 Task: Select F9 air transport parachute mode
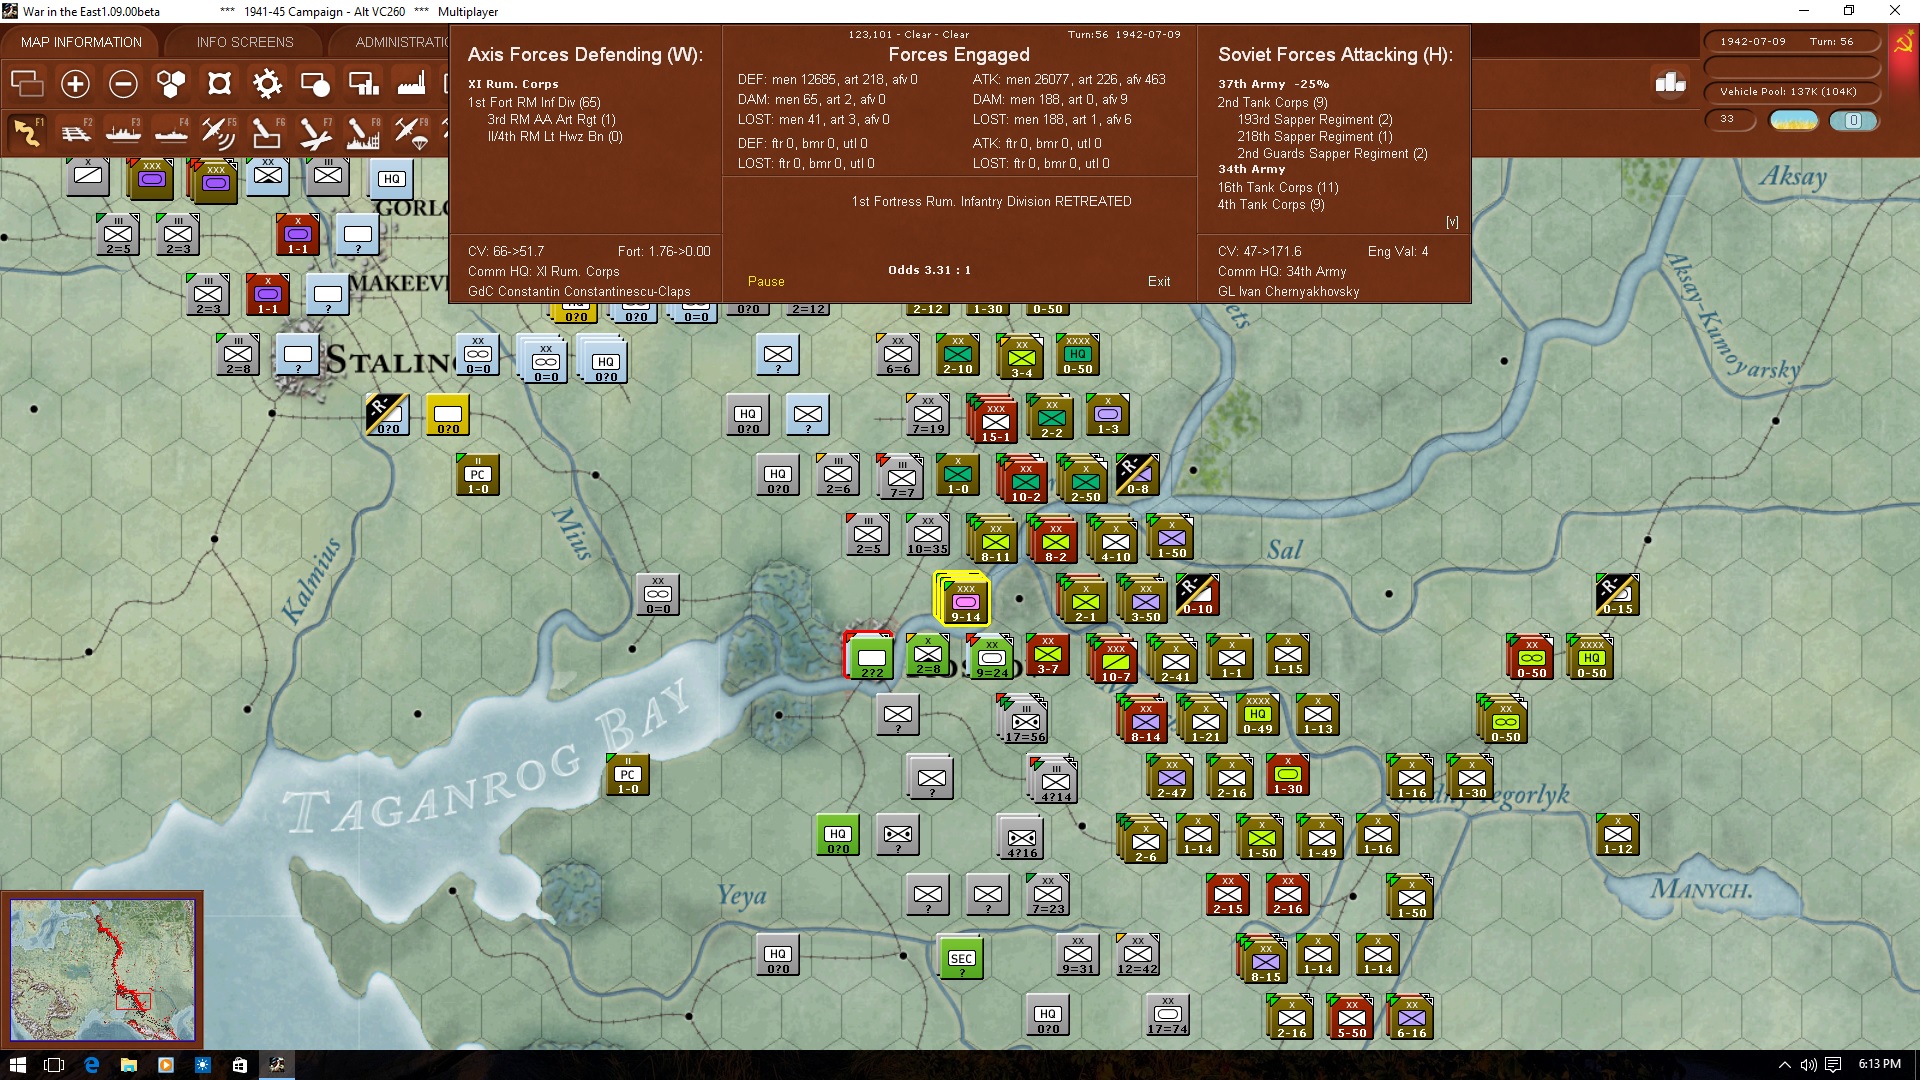tap(411, 132)
